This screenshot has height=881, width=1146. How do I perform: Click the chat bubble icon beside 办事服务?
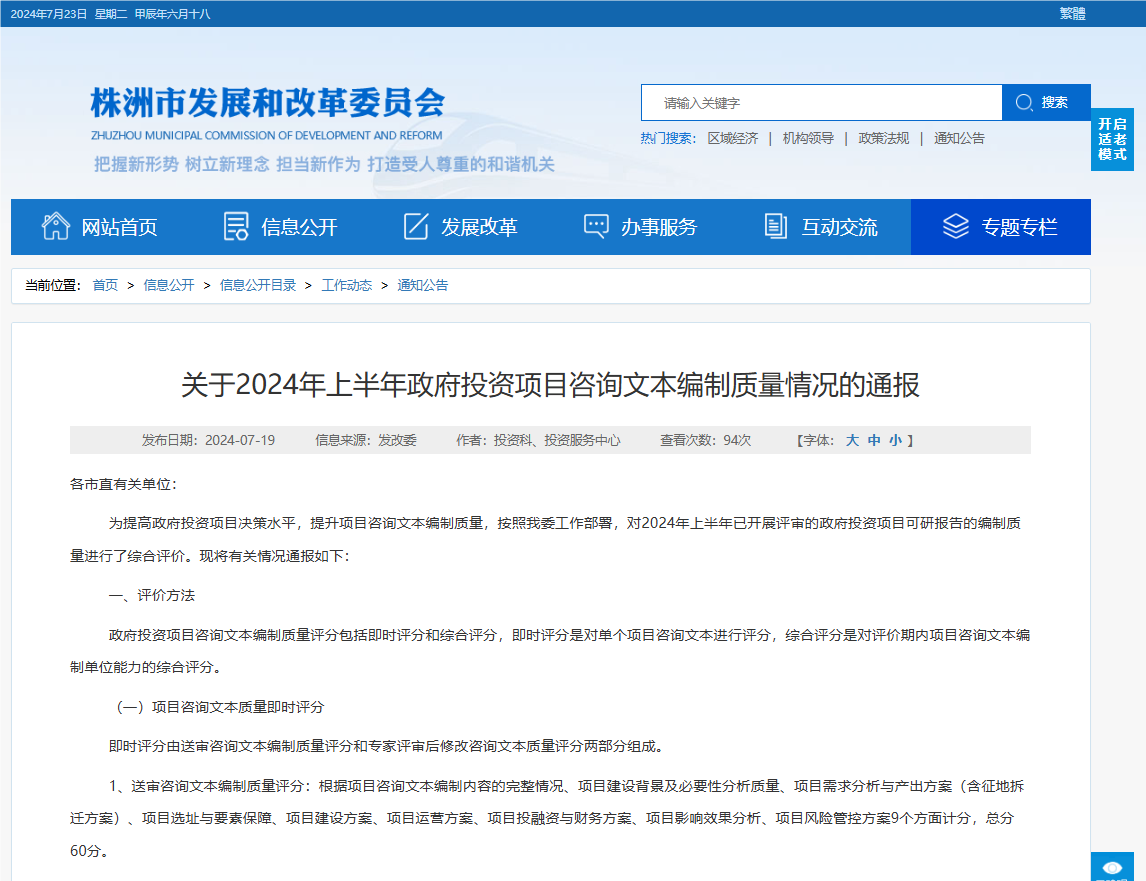[x=596, y=226]
